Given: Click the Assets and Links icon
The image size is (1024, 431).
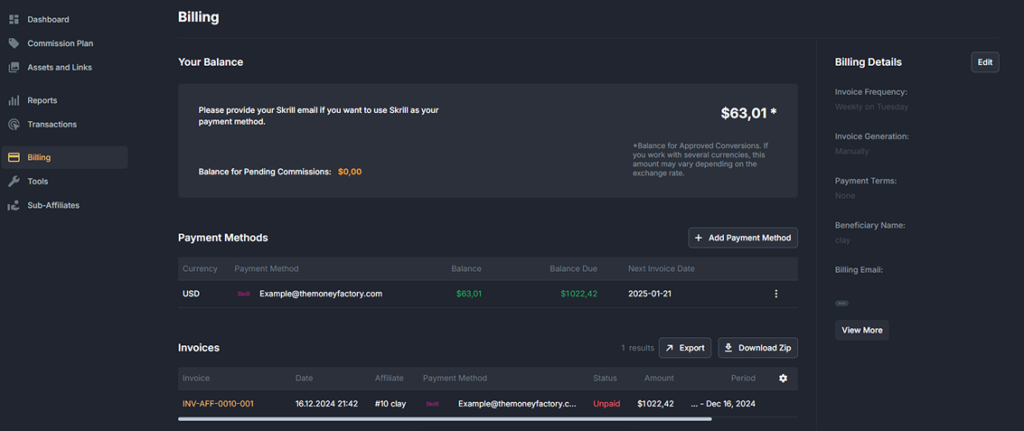Looking at the screenshot, I should 14,67.
